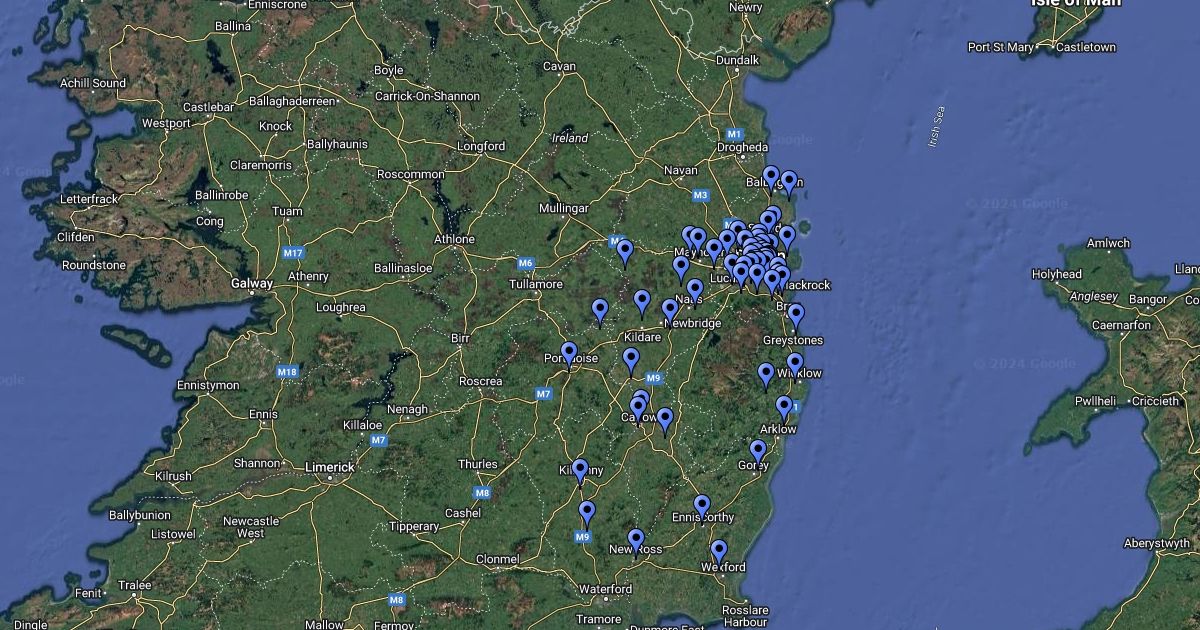Click the M1 motorway shield near Drogheda

click(735, 134)
